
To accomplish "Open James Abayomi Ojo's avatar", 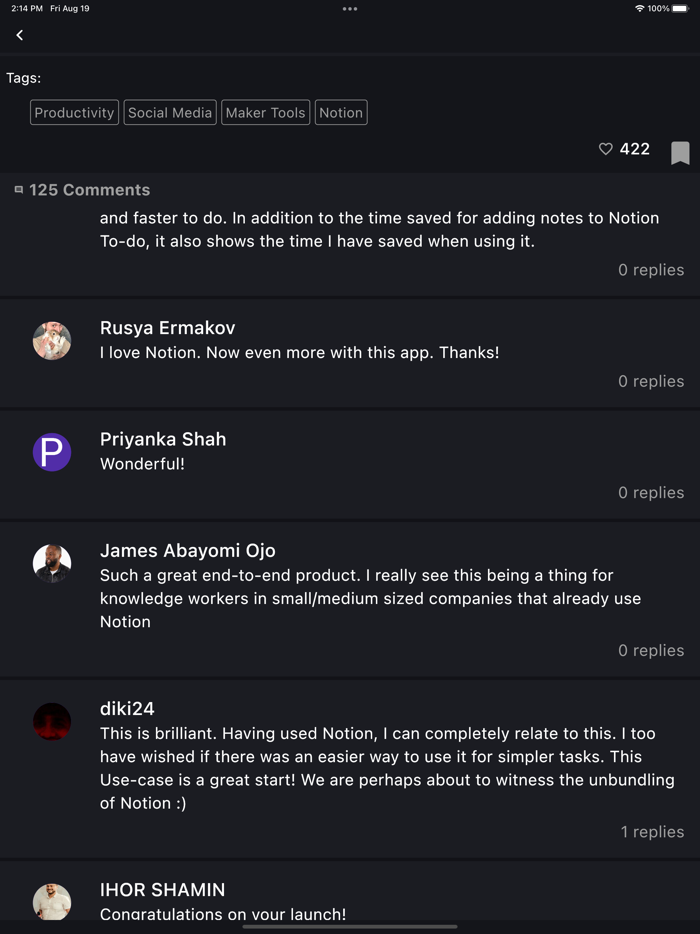I will tap(51, 563).
